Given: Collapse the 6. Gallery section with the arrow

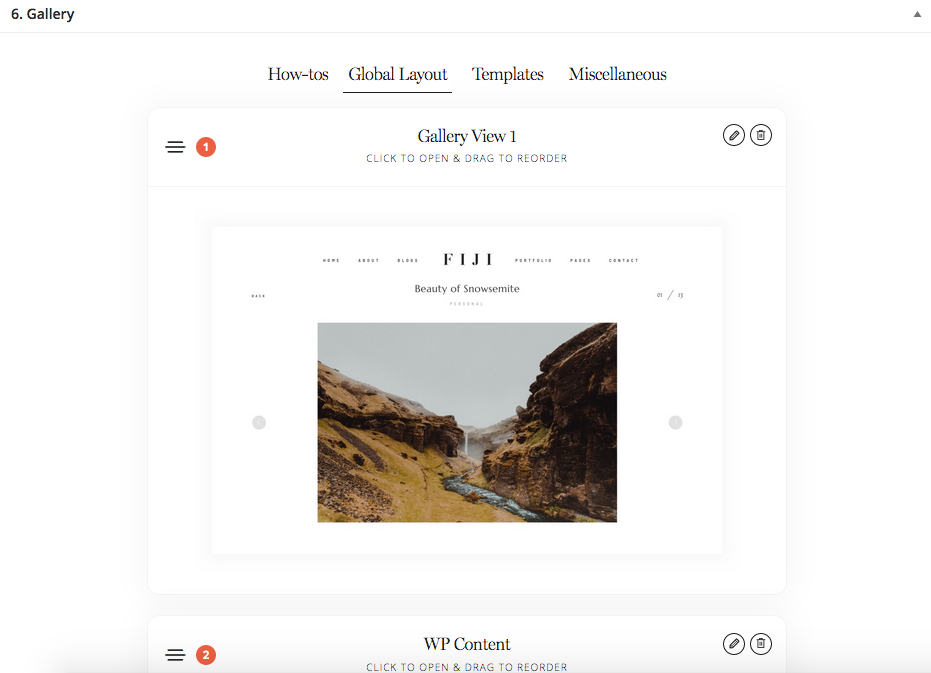Looking at the screenshot, I should [917, 14].
